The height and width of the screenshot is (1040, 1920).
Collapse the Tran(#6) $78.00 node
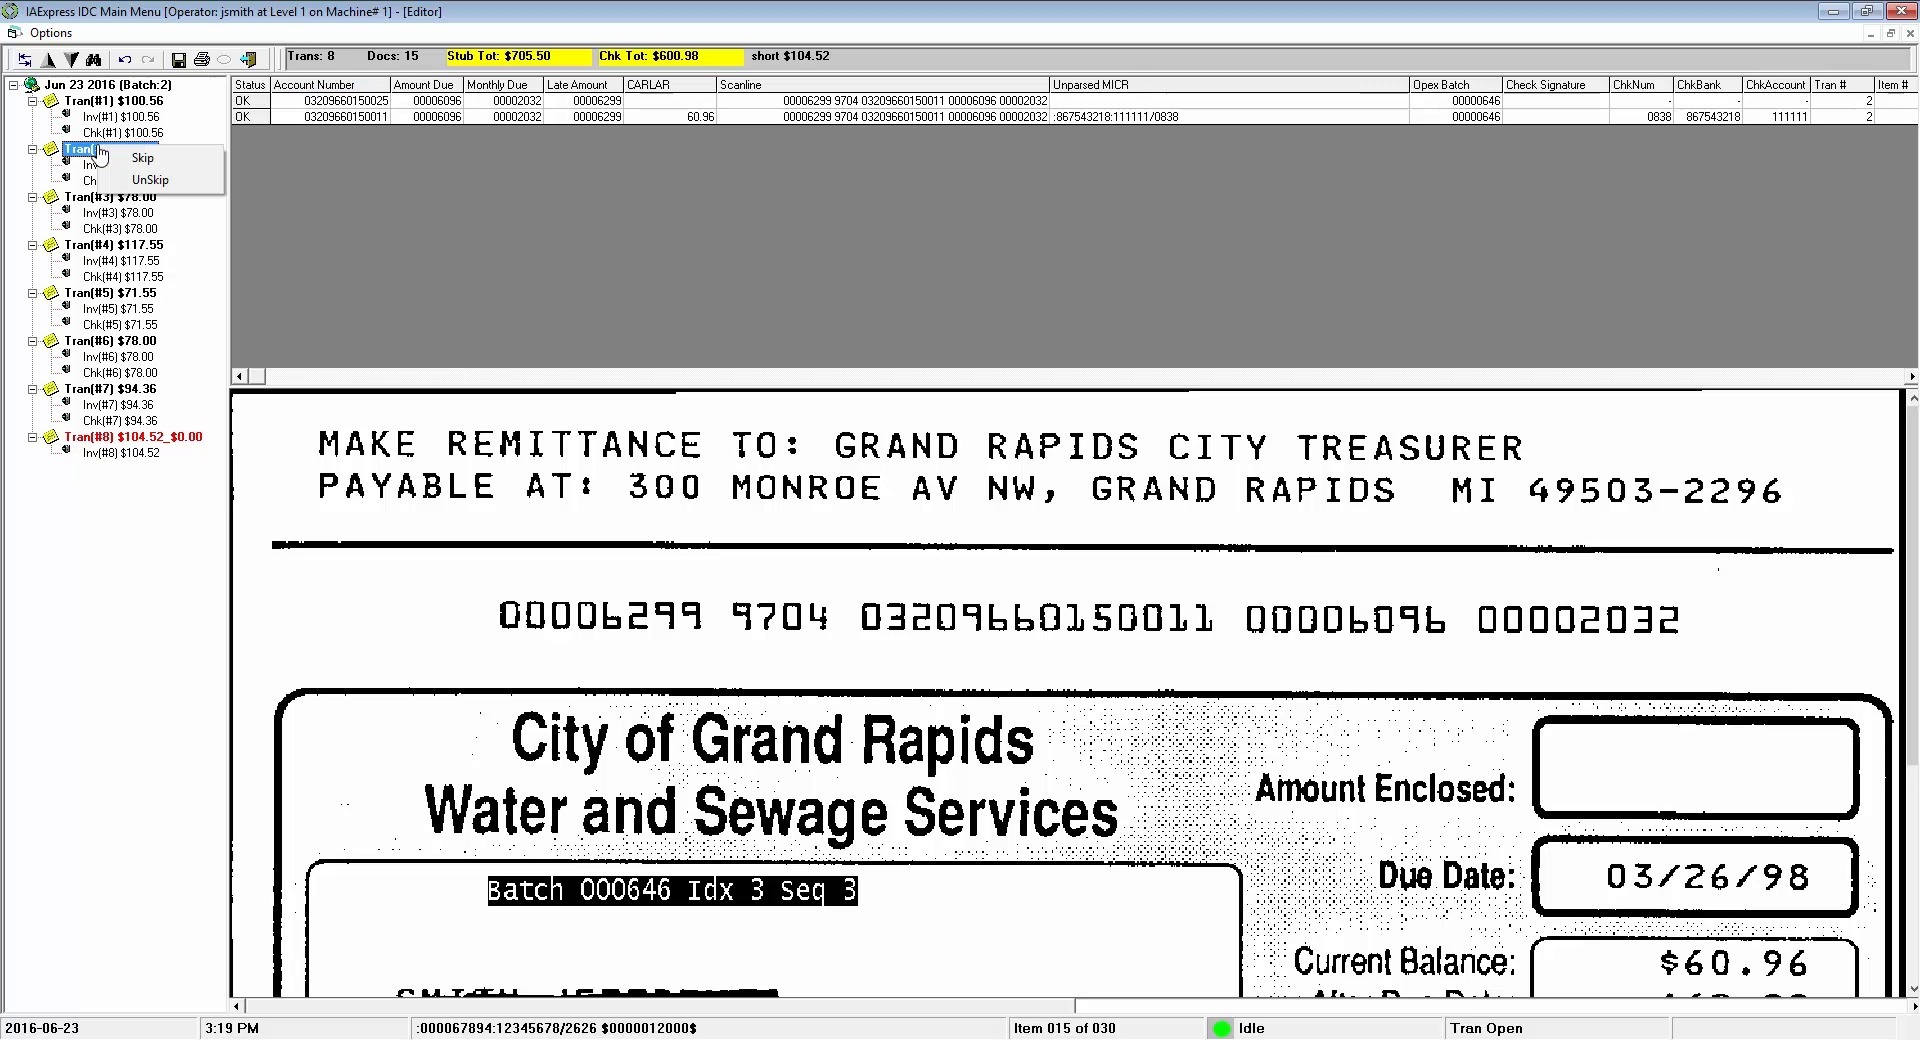tap(33, 341)
